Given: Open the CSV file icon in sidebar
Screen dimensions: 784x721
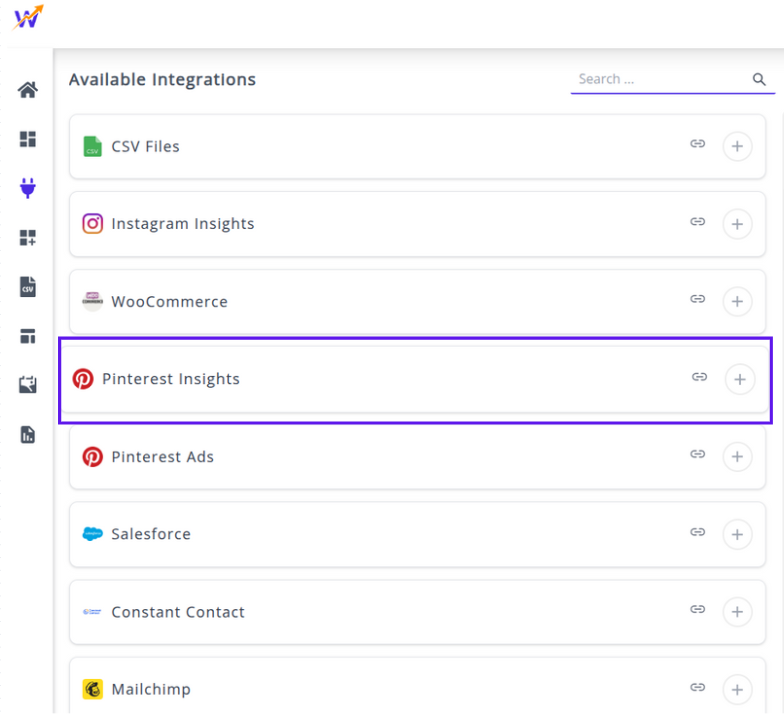Looking at the screenshot, I should point(28,287).
